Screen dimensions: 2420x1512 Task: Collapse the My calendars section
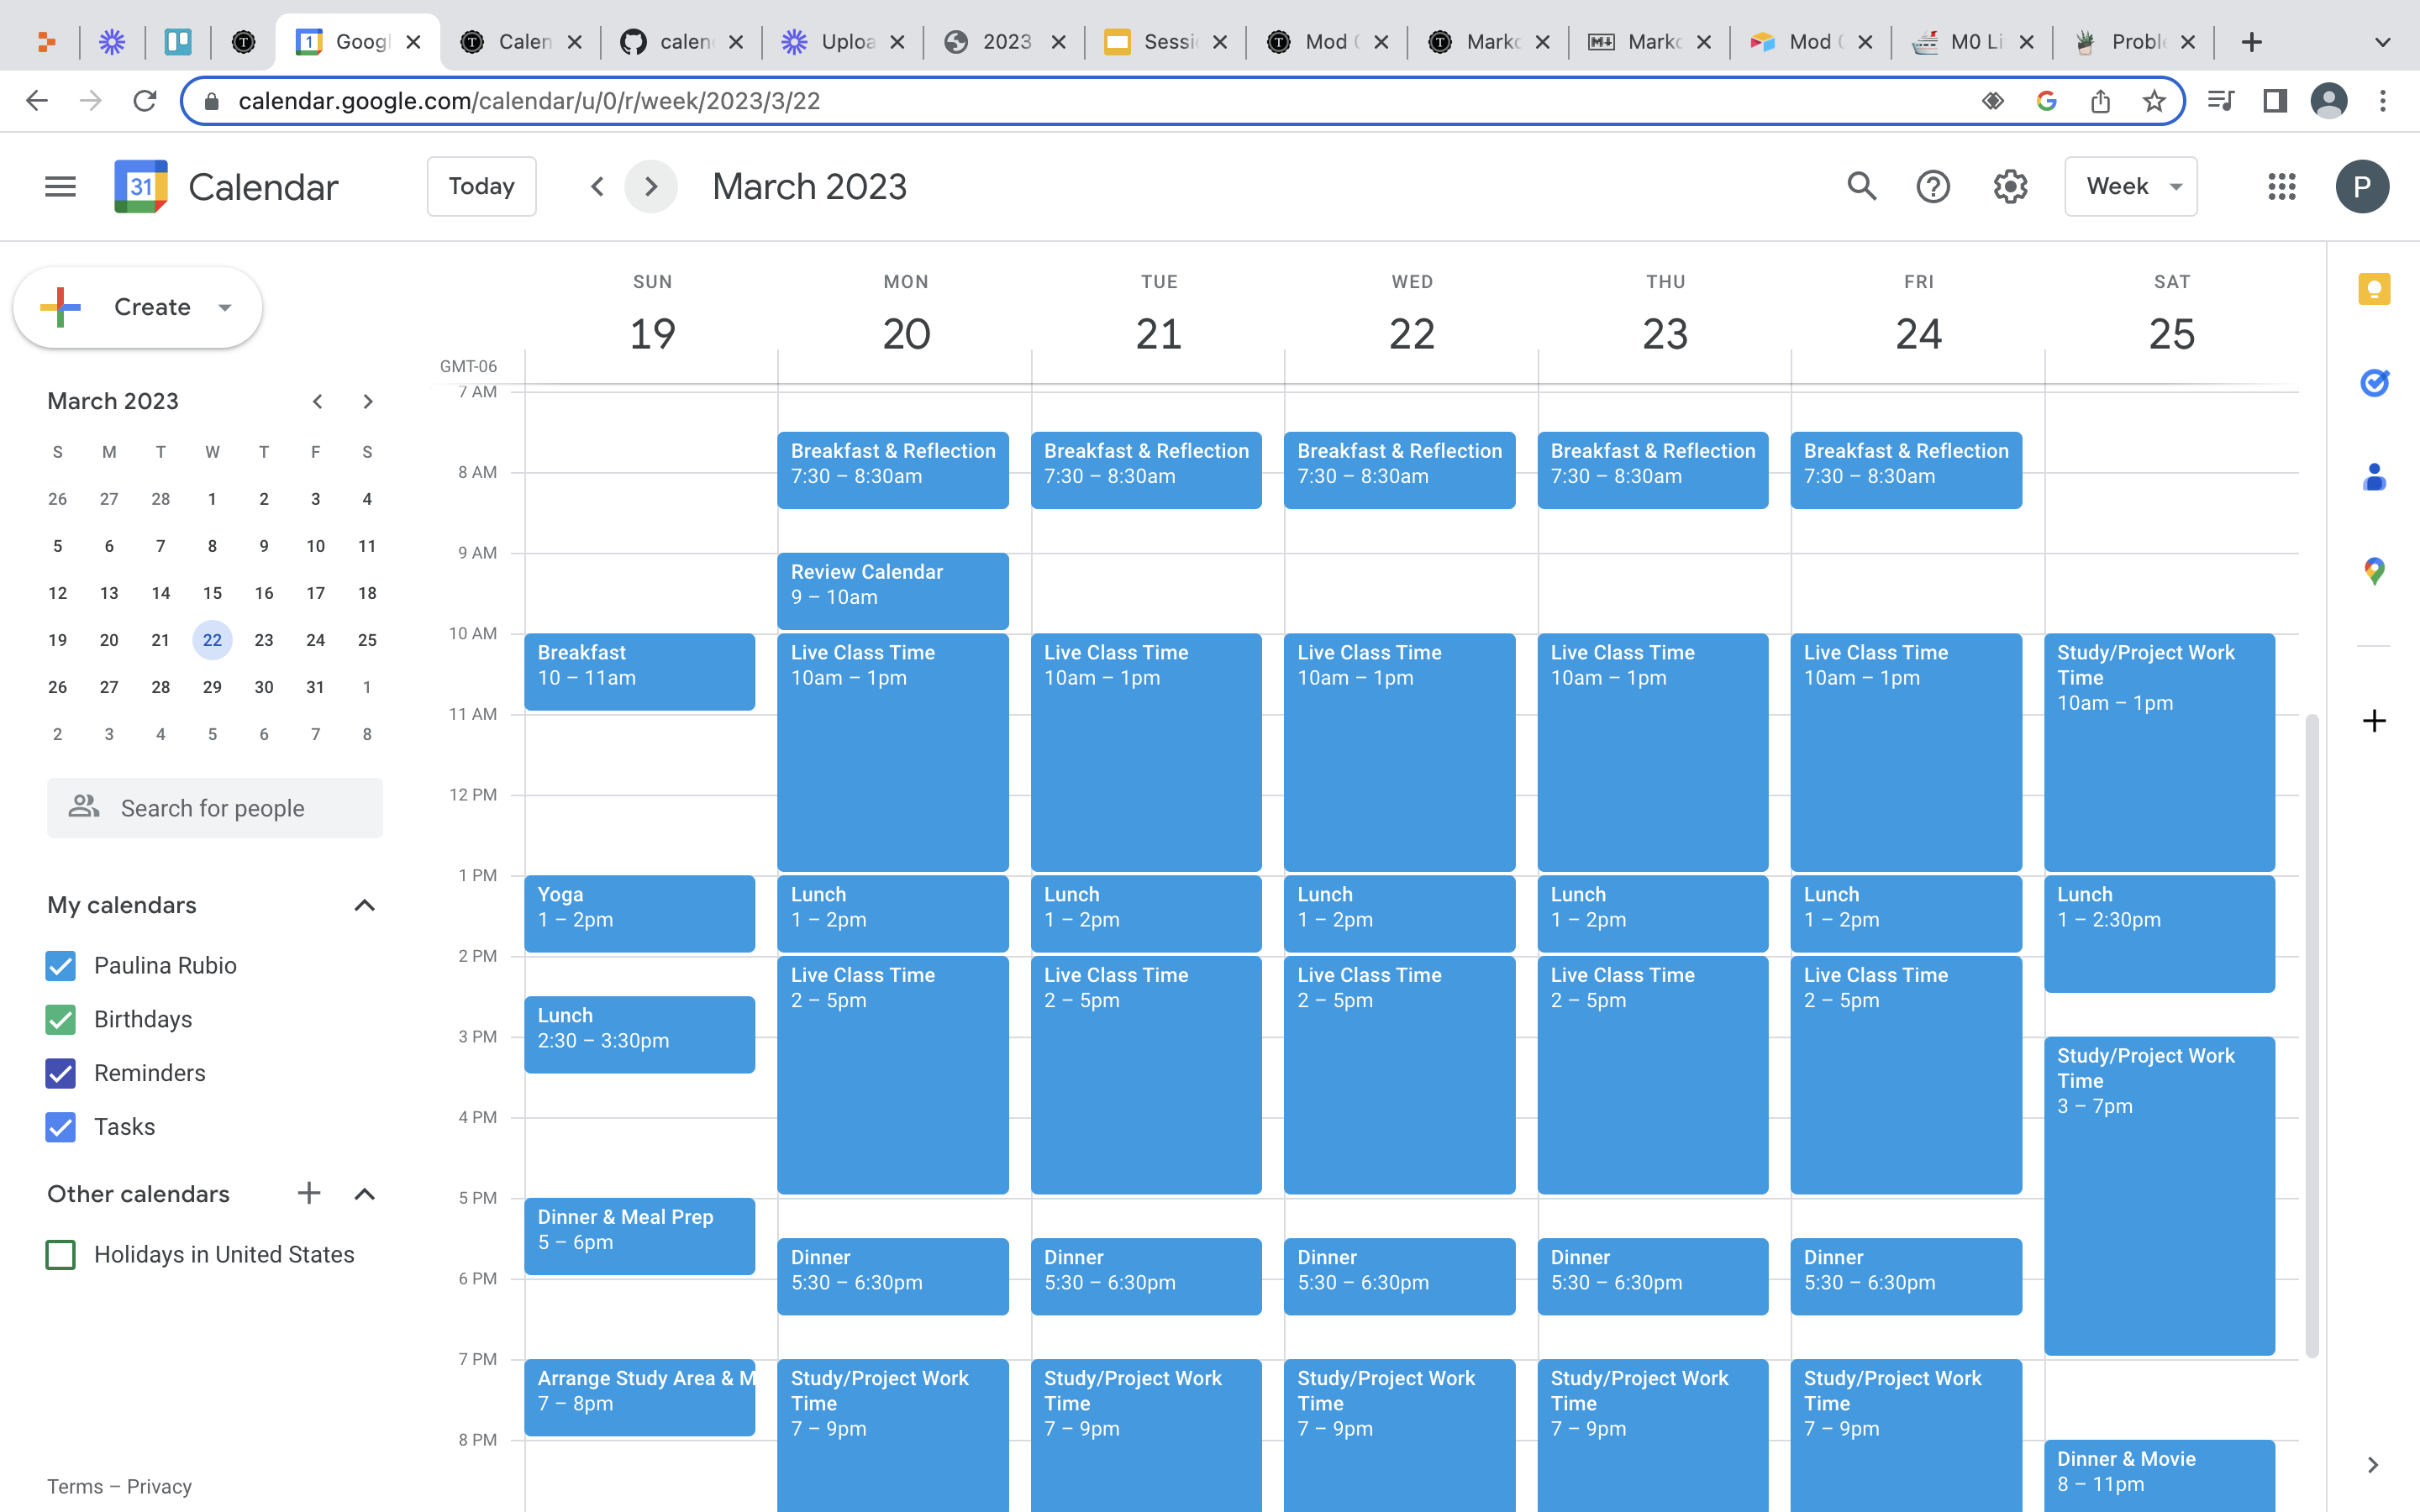tap(364, 905)
